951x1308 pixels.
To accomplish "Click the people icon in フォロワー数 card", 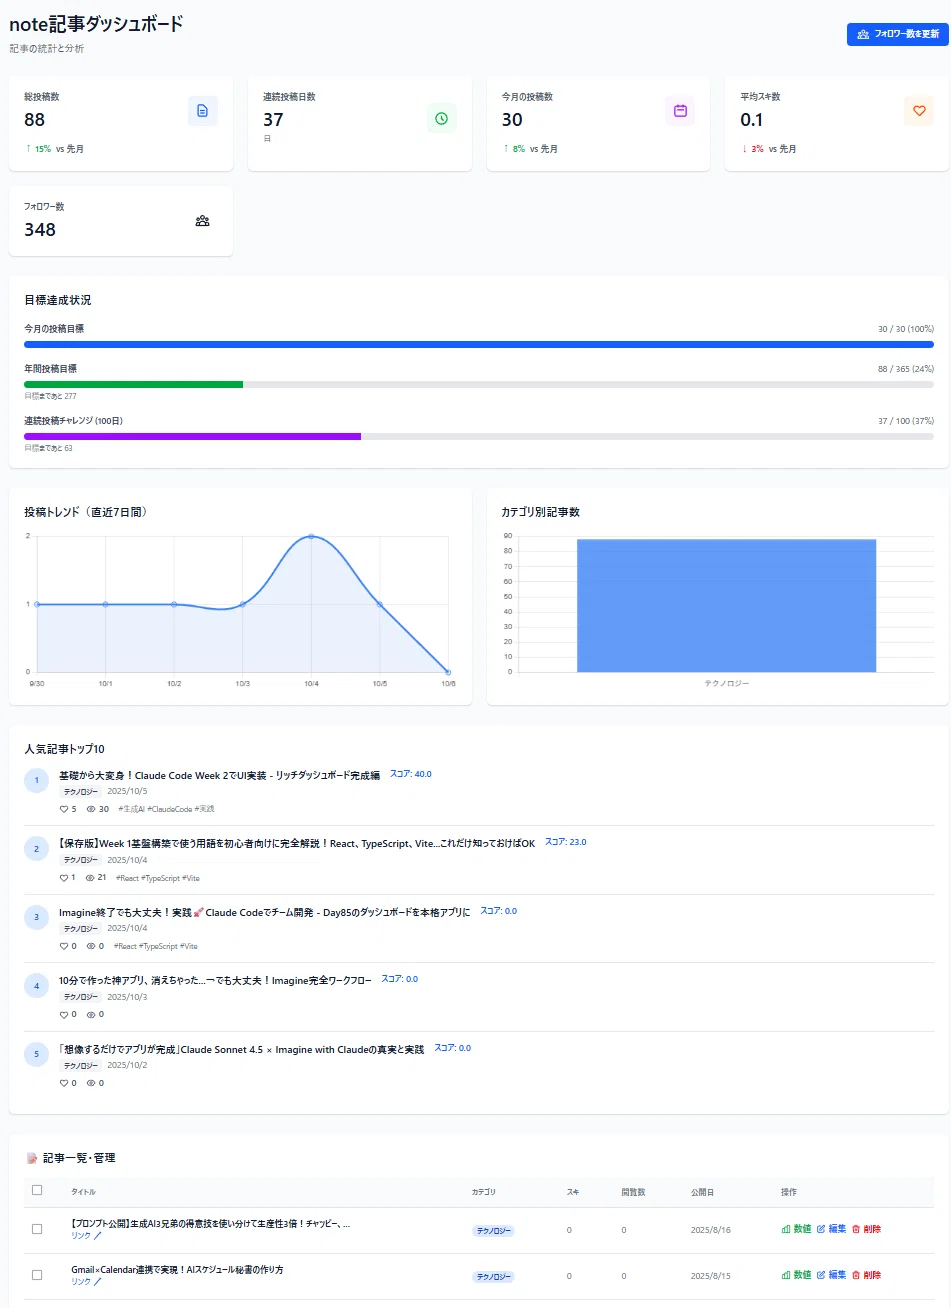I will (203, 221).
